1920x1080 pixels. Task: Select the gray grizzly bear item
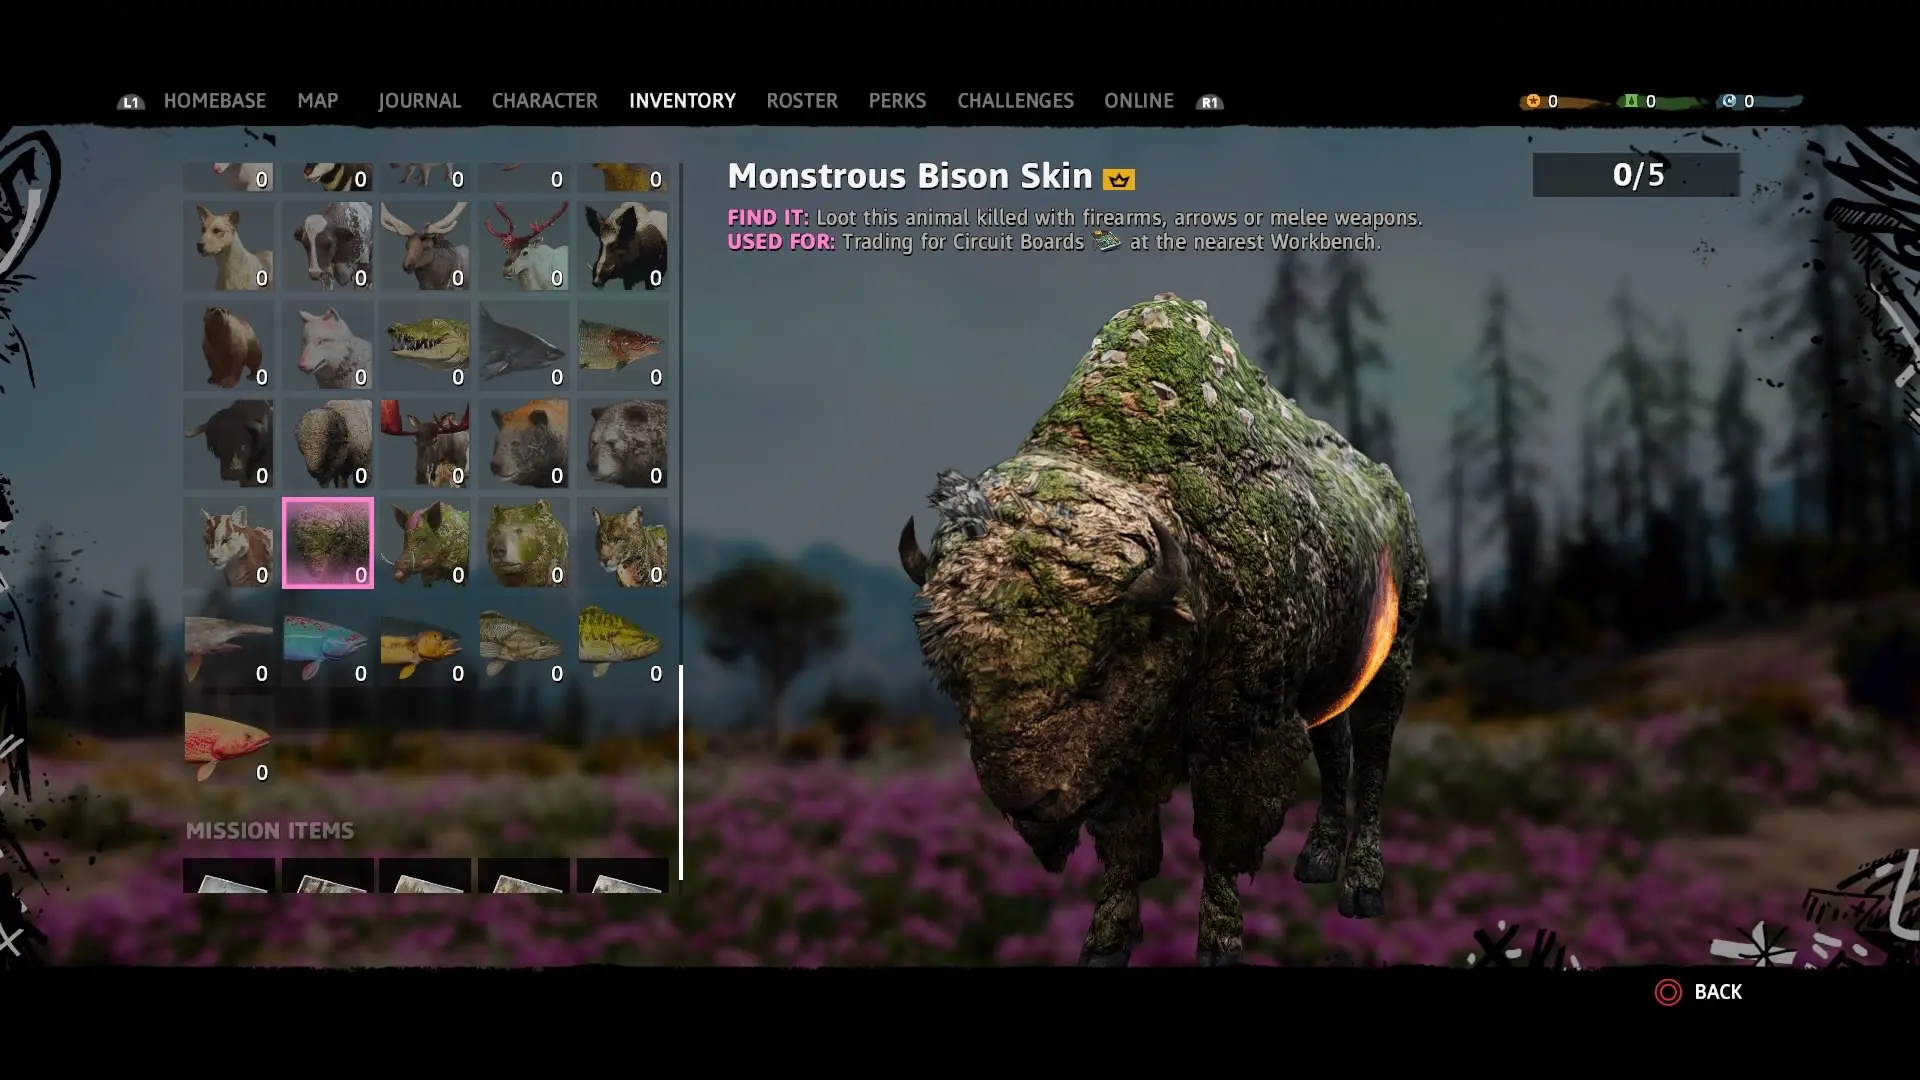click(623, 444)
